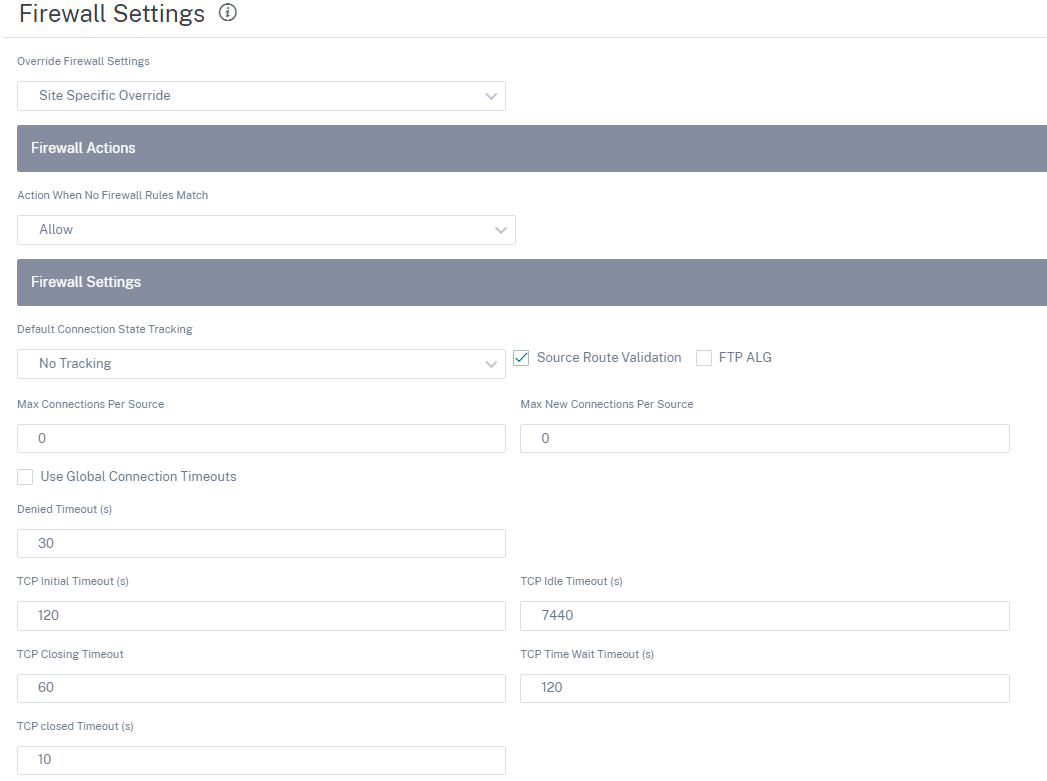This screenshot has height=781, width=1047.
Task: Click the TCP closed Timeout field
Action: 261,760
